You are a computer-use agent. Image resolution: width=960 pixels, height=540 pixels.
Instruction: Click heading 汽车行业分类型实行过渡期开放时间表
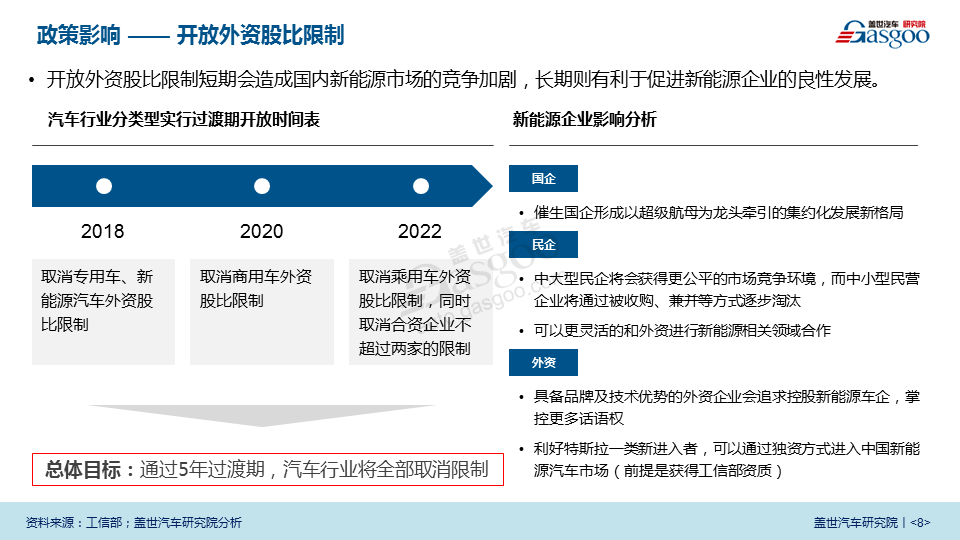pyautogui.click(x=184, y=119)
